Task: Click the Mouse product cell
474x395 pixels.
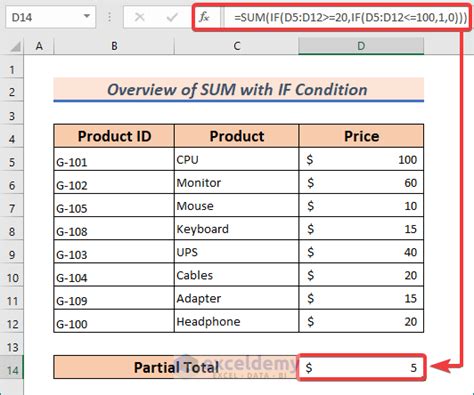Action: pos(237,206)
